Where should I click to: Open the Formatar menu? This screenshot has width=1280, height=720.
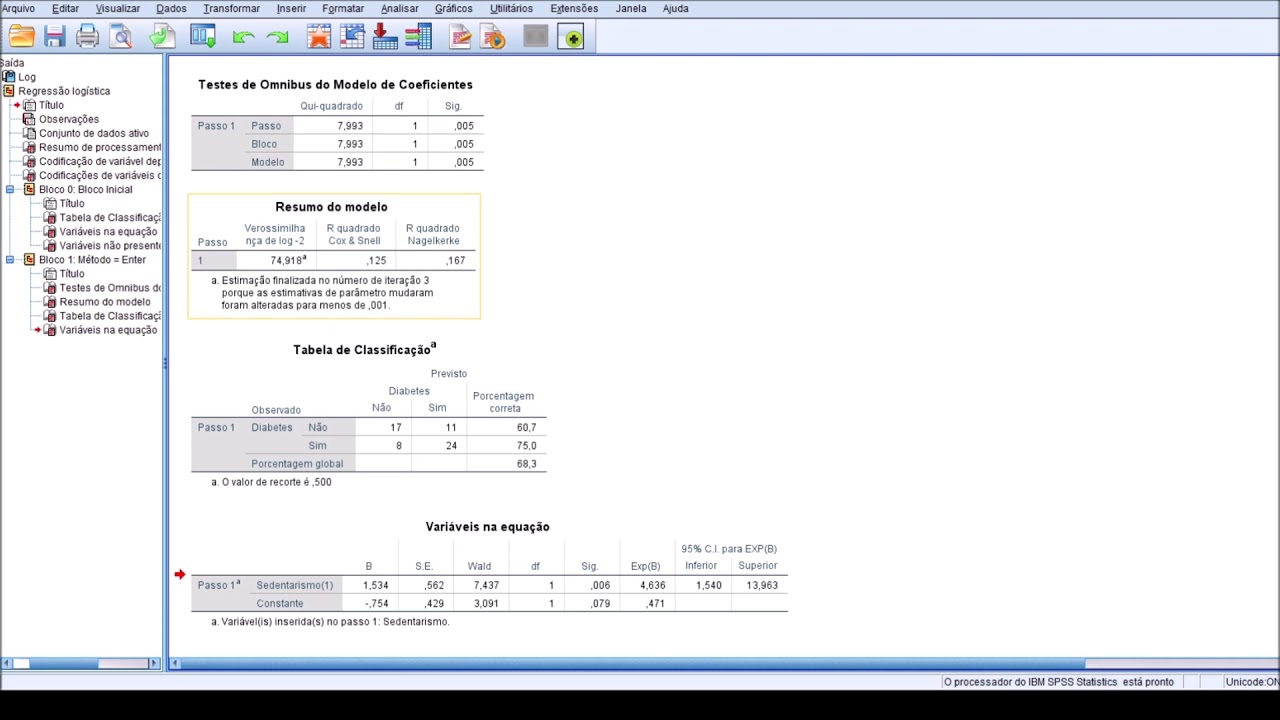(x=343, y=8)
